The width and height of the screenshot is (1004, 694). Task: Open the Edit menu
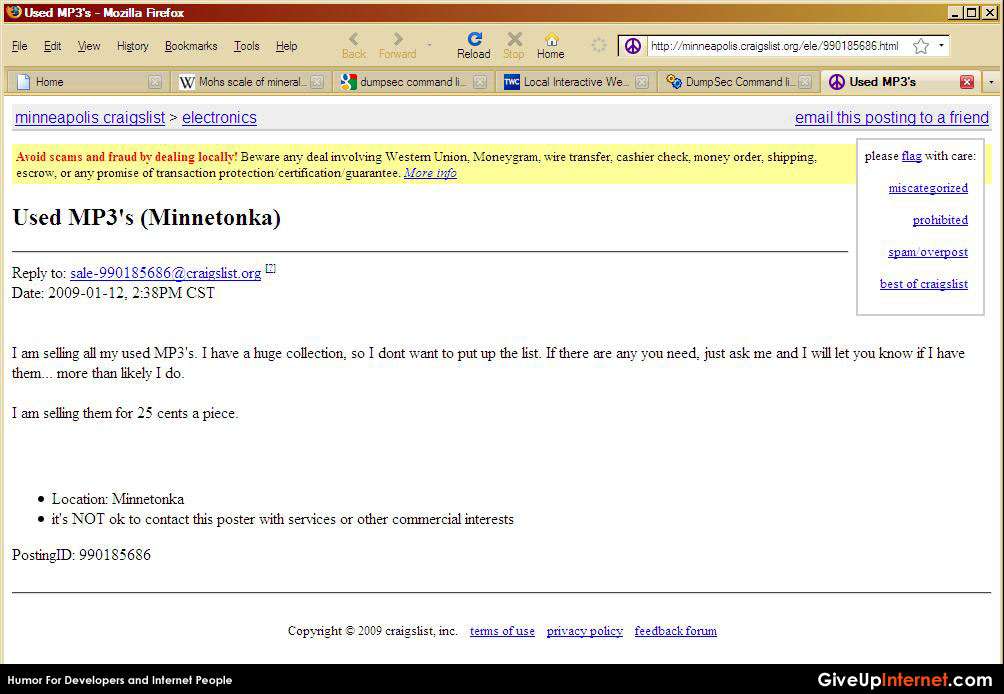click(x=53, y=46)
